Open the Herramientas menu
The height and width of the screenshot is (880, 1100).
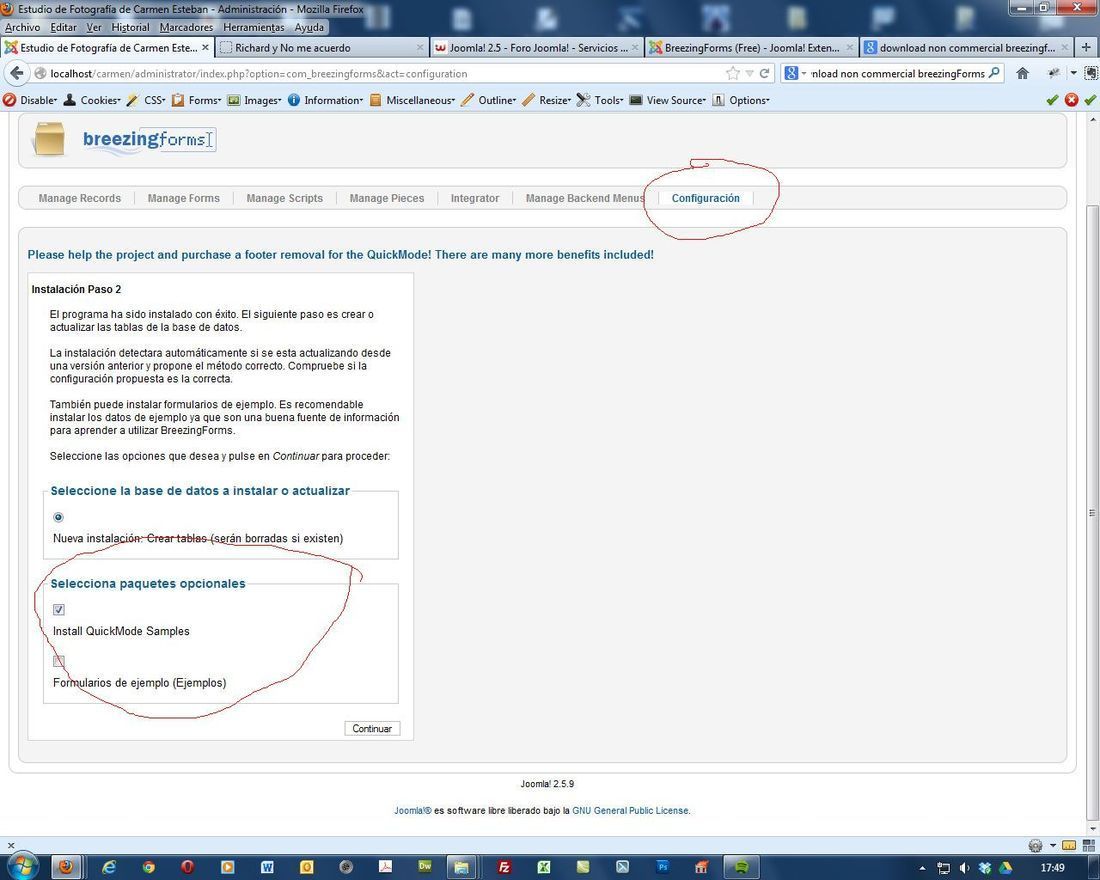coord(253,27)
